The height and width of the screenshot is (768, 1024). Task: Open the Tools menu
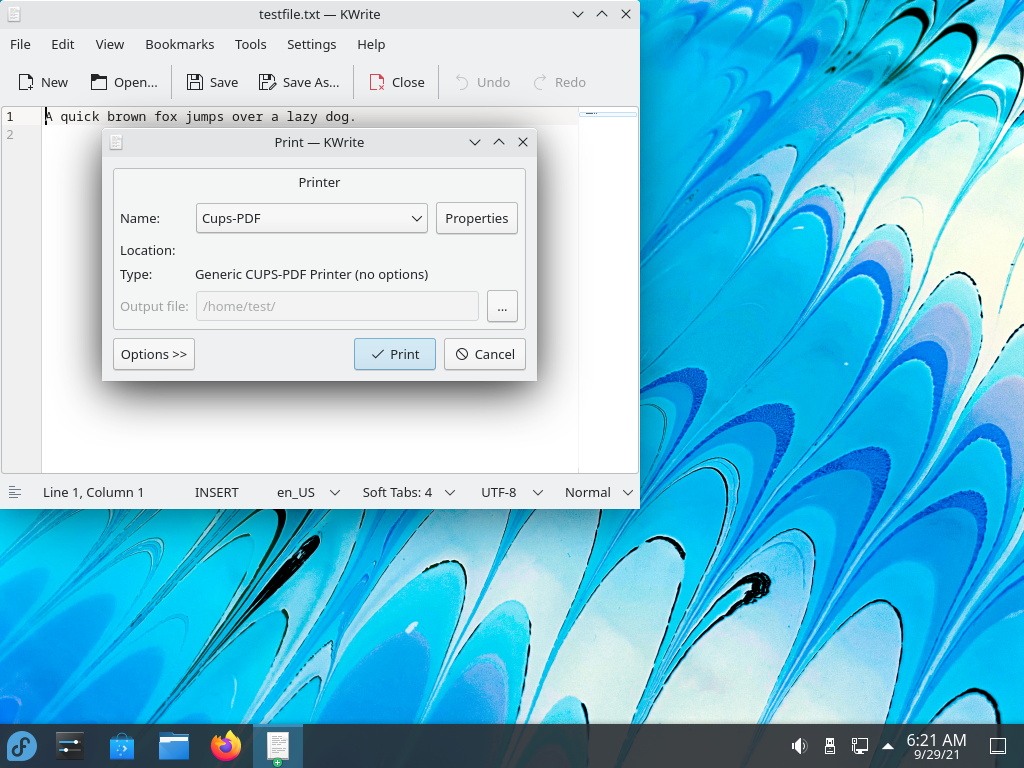point(251,44)
